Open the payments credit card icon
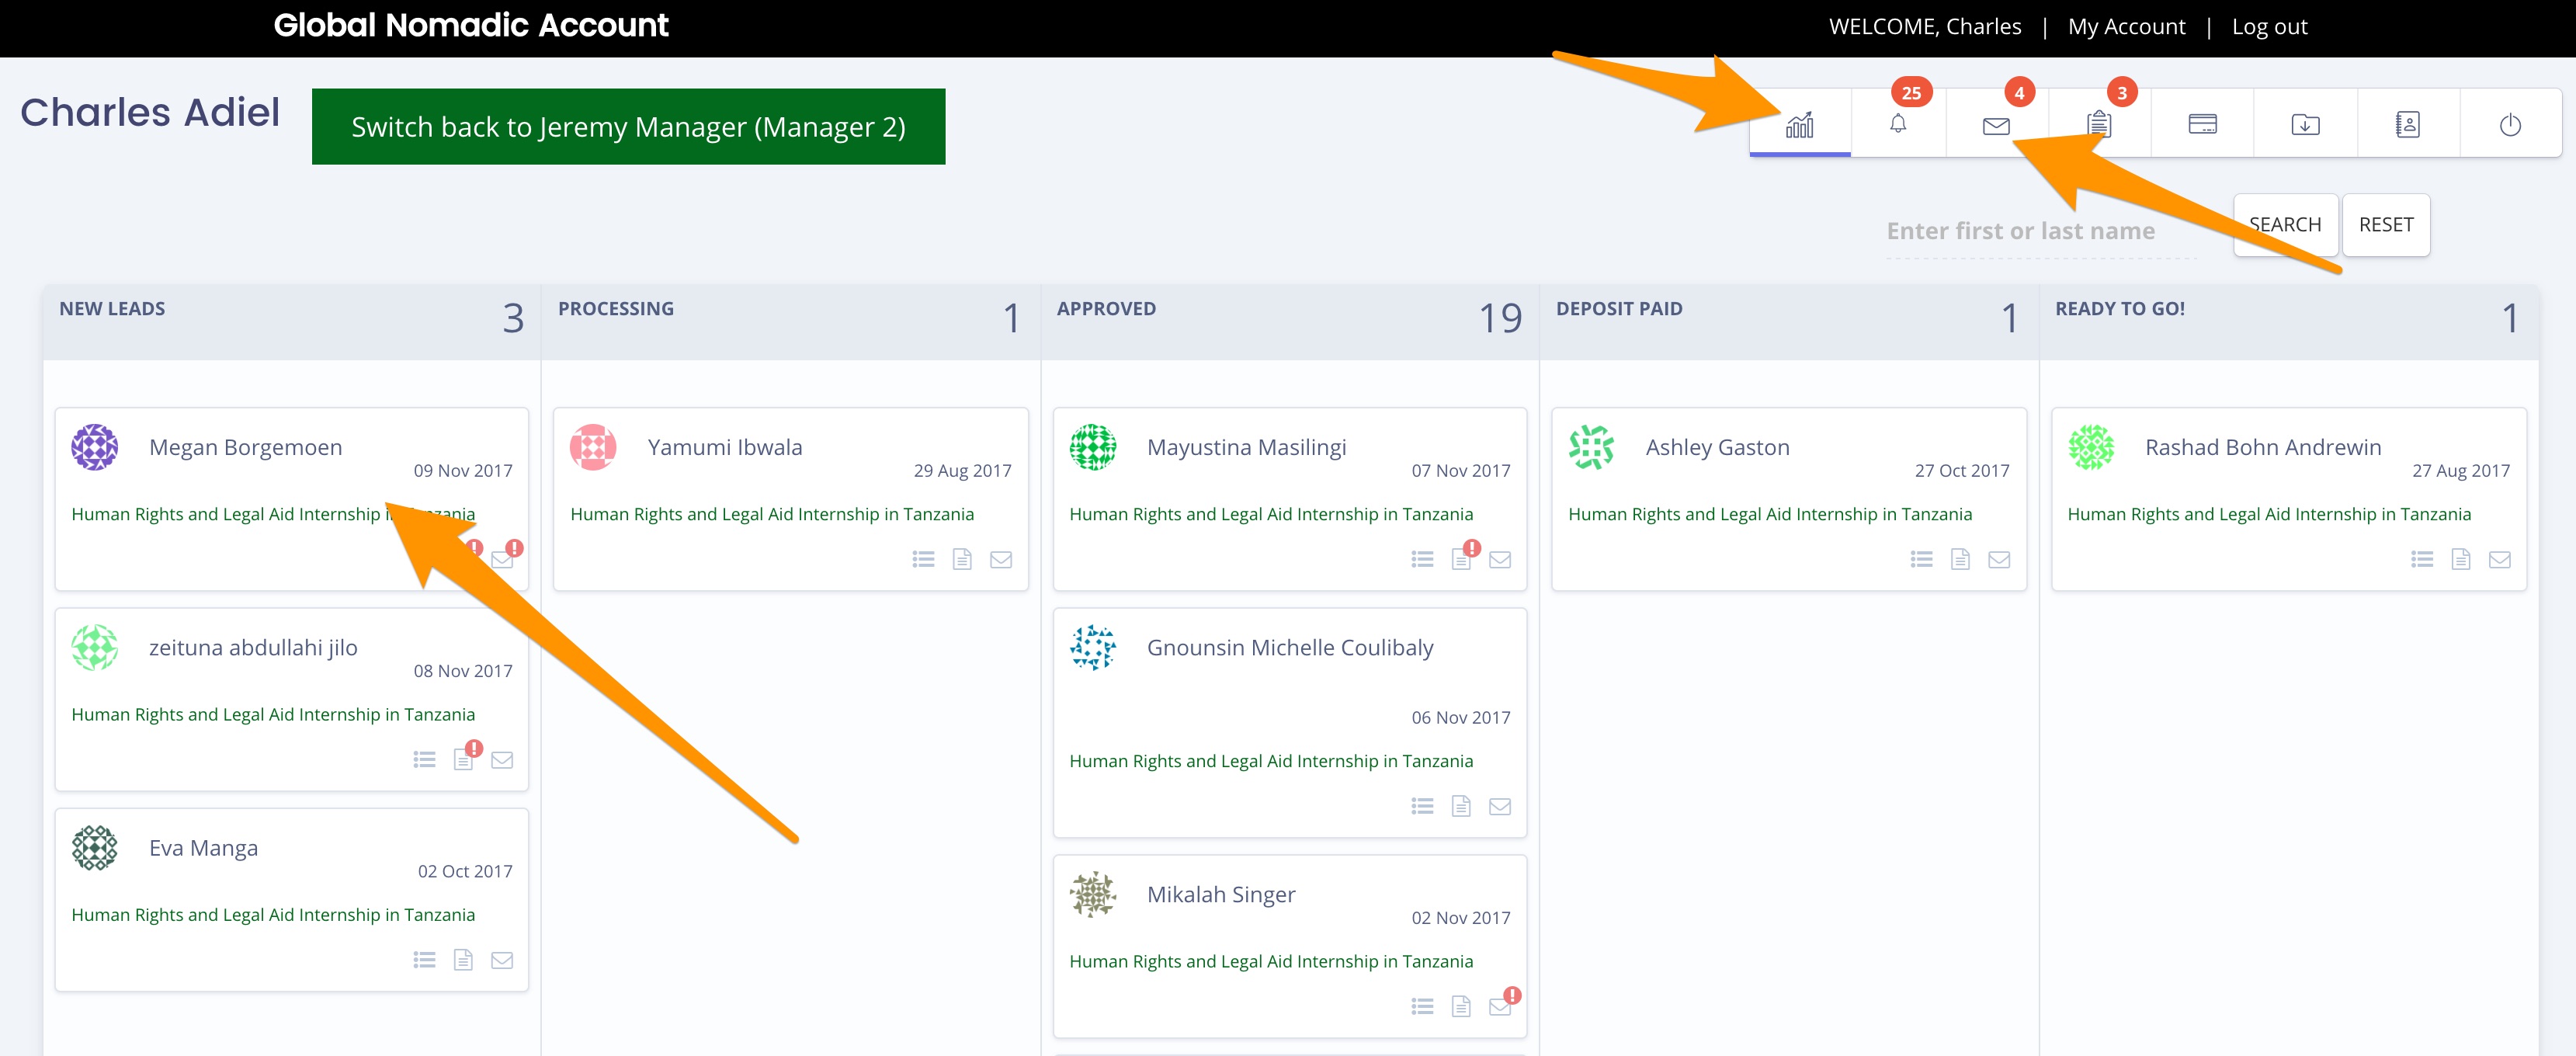This screenshot has height=1056, width=2576. 2202,125
